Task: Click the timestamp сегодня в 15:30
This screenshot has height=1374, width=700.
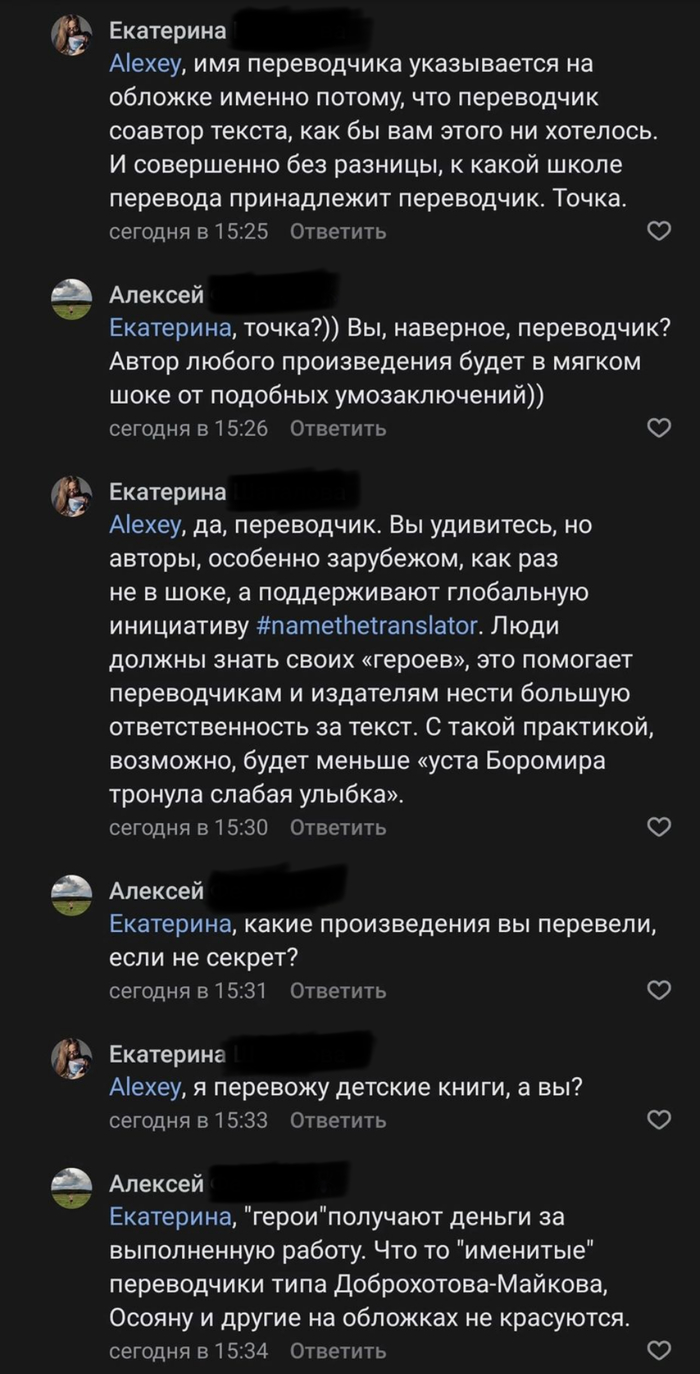Action: 188,828
